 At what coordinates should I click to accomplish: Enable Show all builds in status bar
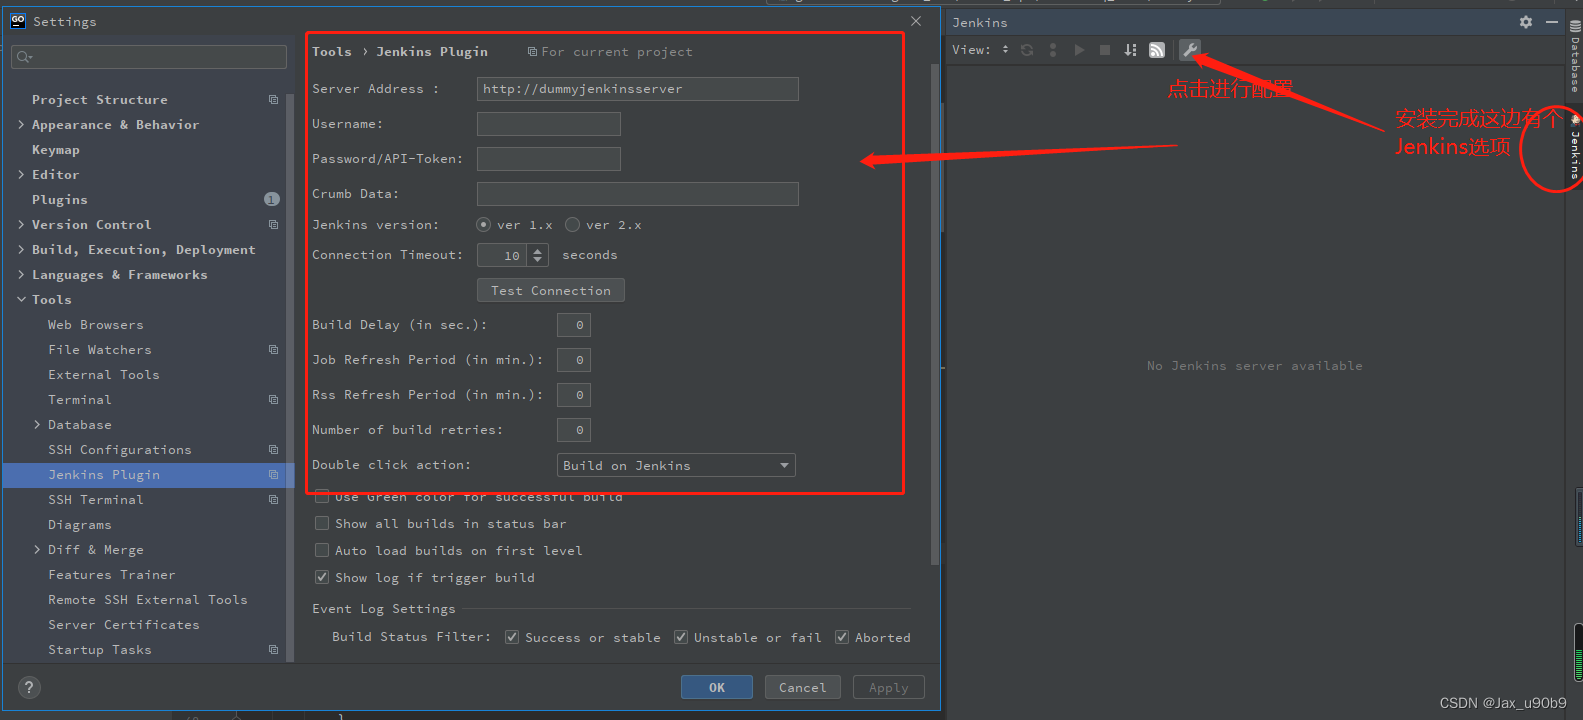coord(322,523)
